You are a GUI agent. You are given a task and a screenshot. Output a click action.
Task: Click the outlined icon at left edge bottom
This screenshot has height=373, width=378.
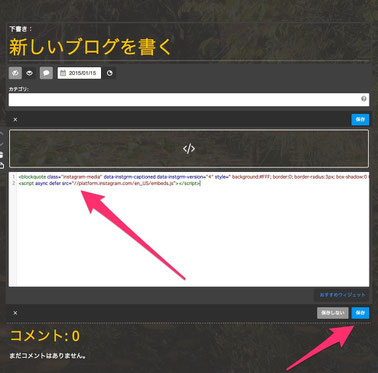[2, 165]
